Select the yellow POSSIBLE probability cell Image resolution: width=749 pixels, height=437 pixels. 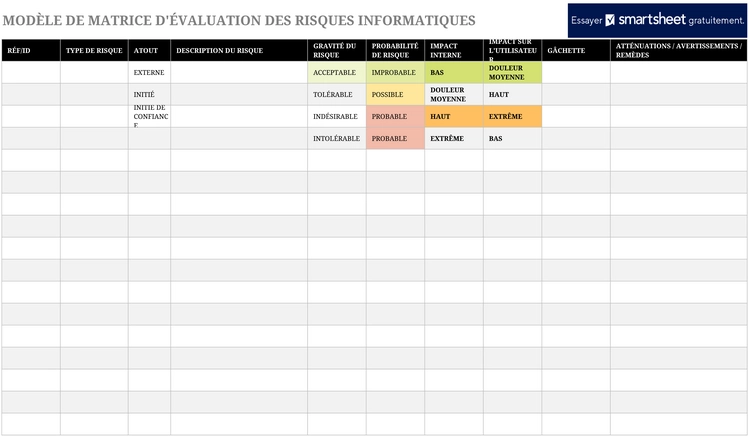[x=395, y=95]
